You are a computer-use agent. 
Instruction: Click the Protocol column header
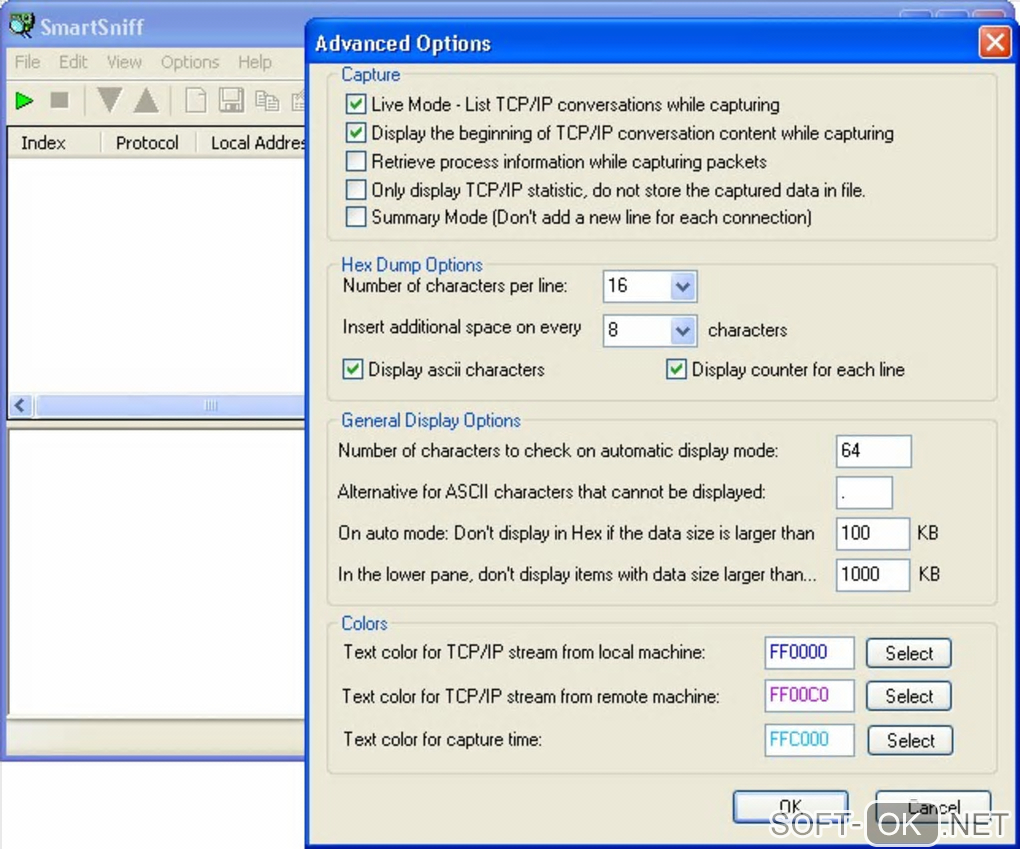pos(149,142)
